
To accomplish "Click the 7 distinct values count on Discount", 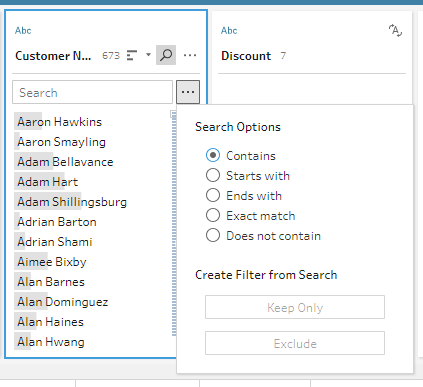I will pyautogui.click(x=283, y=55).
